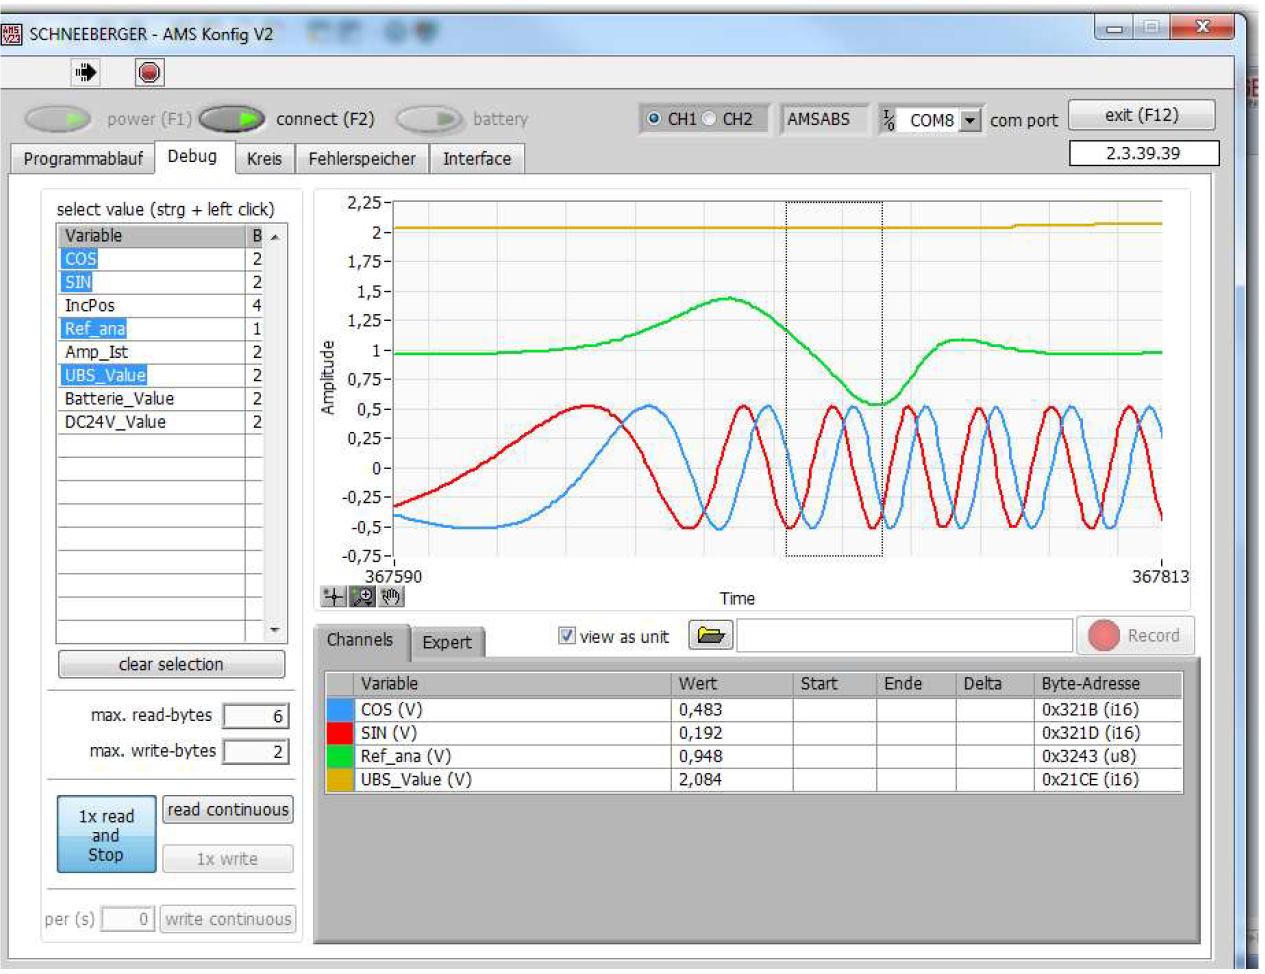The height and width of the screenshot is (974, 1265).
Task: Toggle the power (F1) switch
Action: click(58, 119)
